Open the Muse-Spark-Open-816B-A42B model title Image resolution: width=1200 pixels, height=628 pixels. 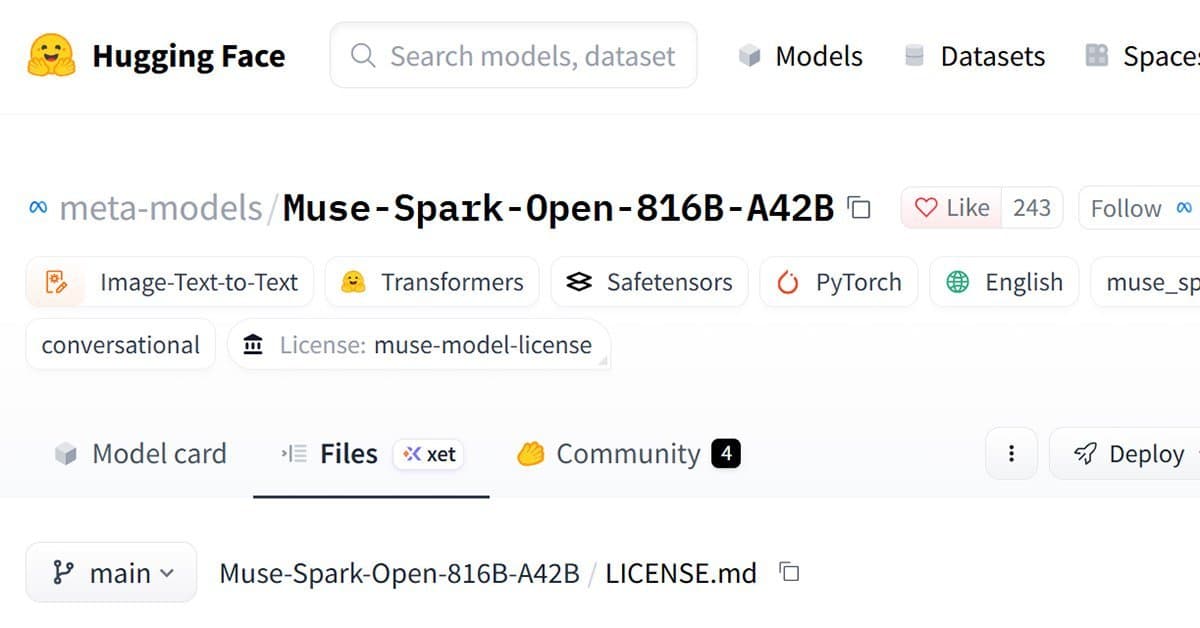click(558, 208)
